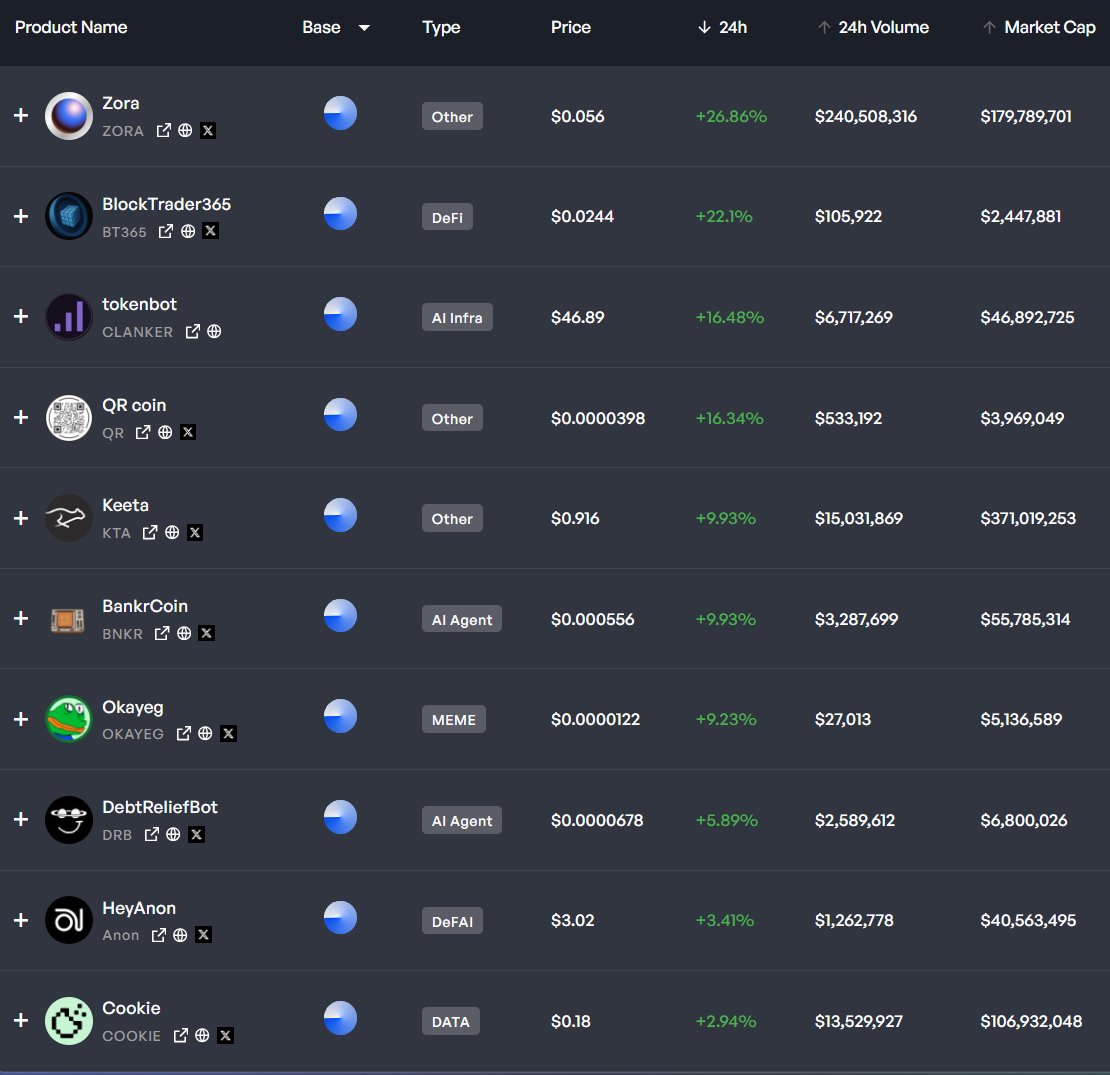Click Base chain icon in Zora row
Screen dimensions: 1110x1075
tap(341, 113)
